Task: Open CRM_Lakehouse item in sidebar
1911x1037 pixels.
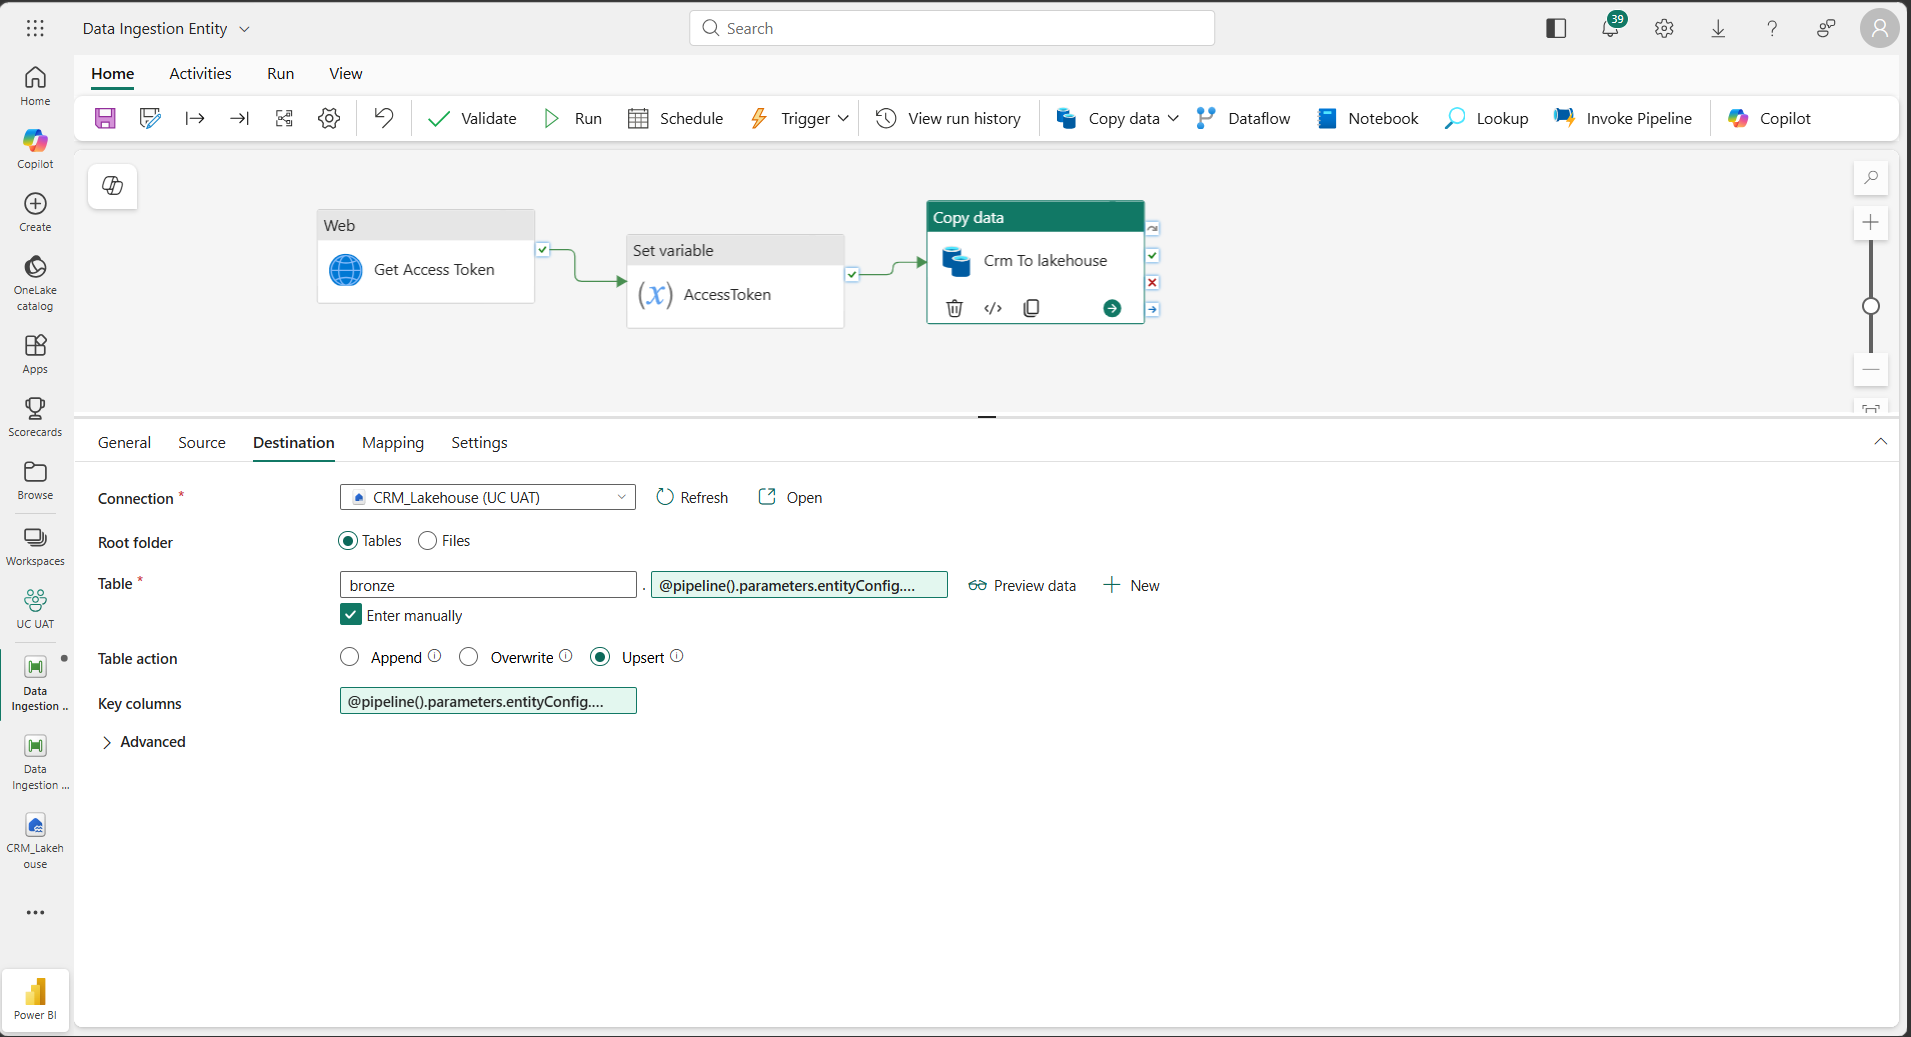Action: point(35,840)
